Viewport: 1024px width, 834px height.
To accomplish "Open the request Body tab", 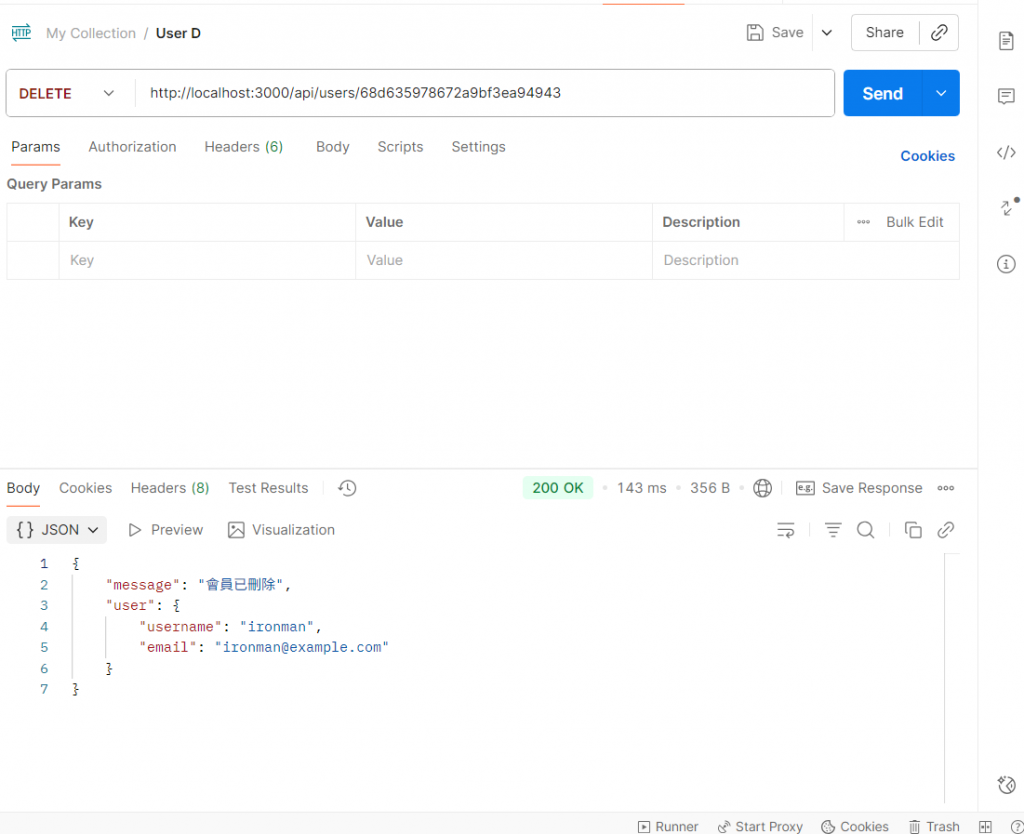I will (x=332, y=147).
